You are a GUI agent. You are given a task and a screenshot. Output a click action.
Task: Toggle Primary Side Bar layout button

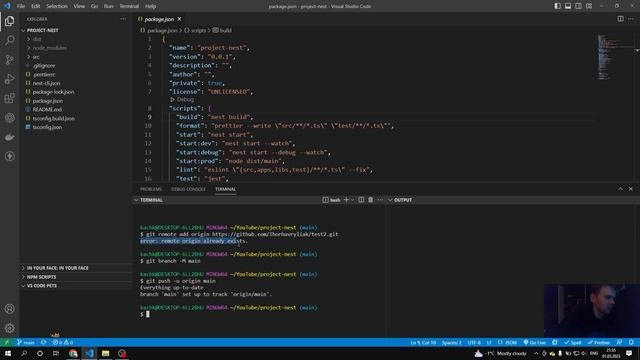(x=558, y=6)
